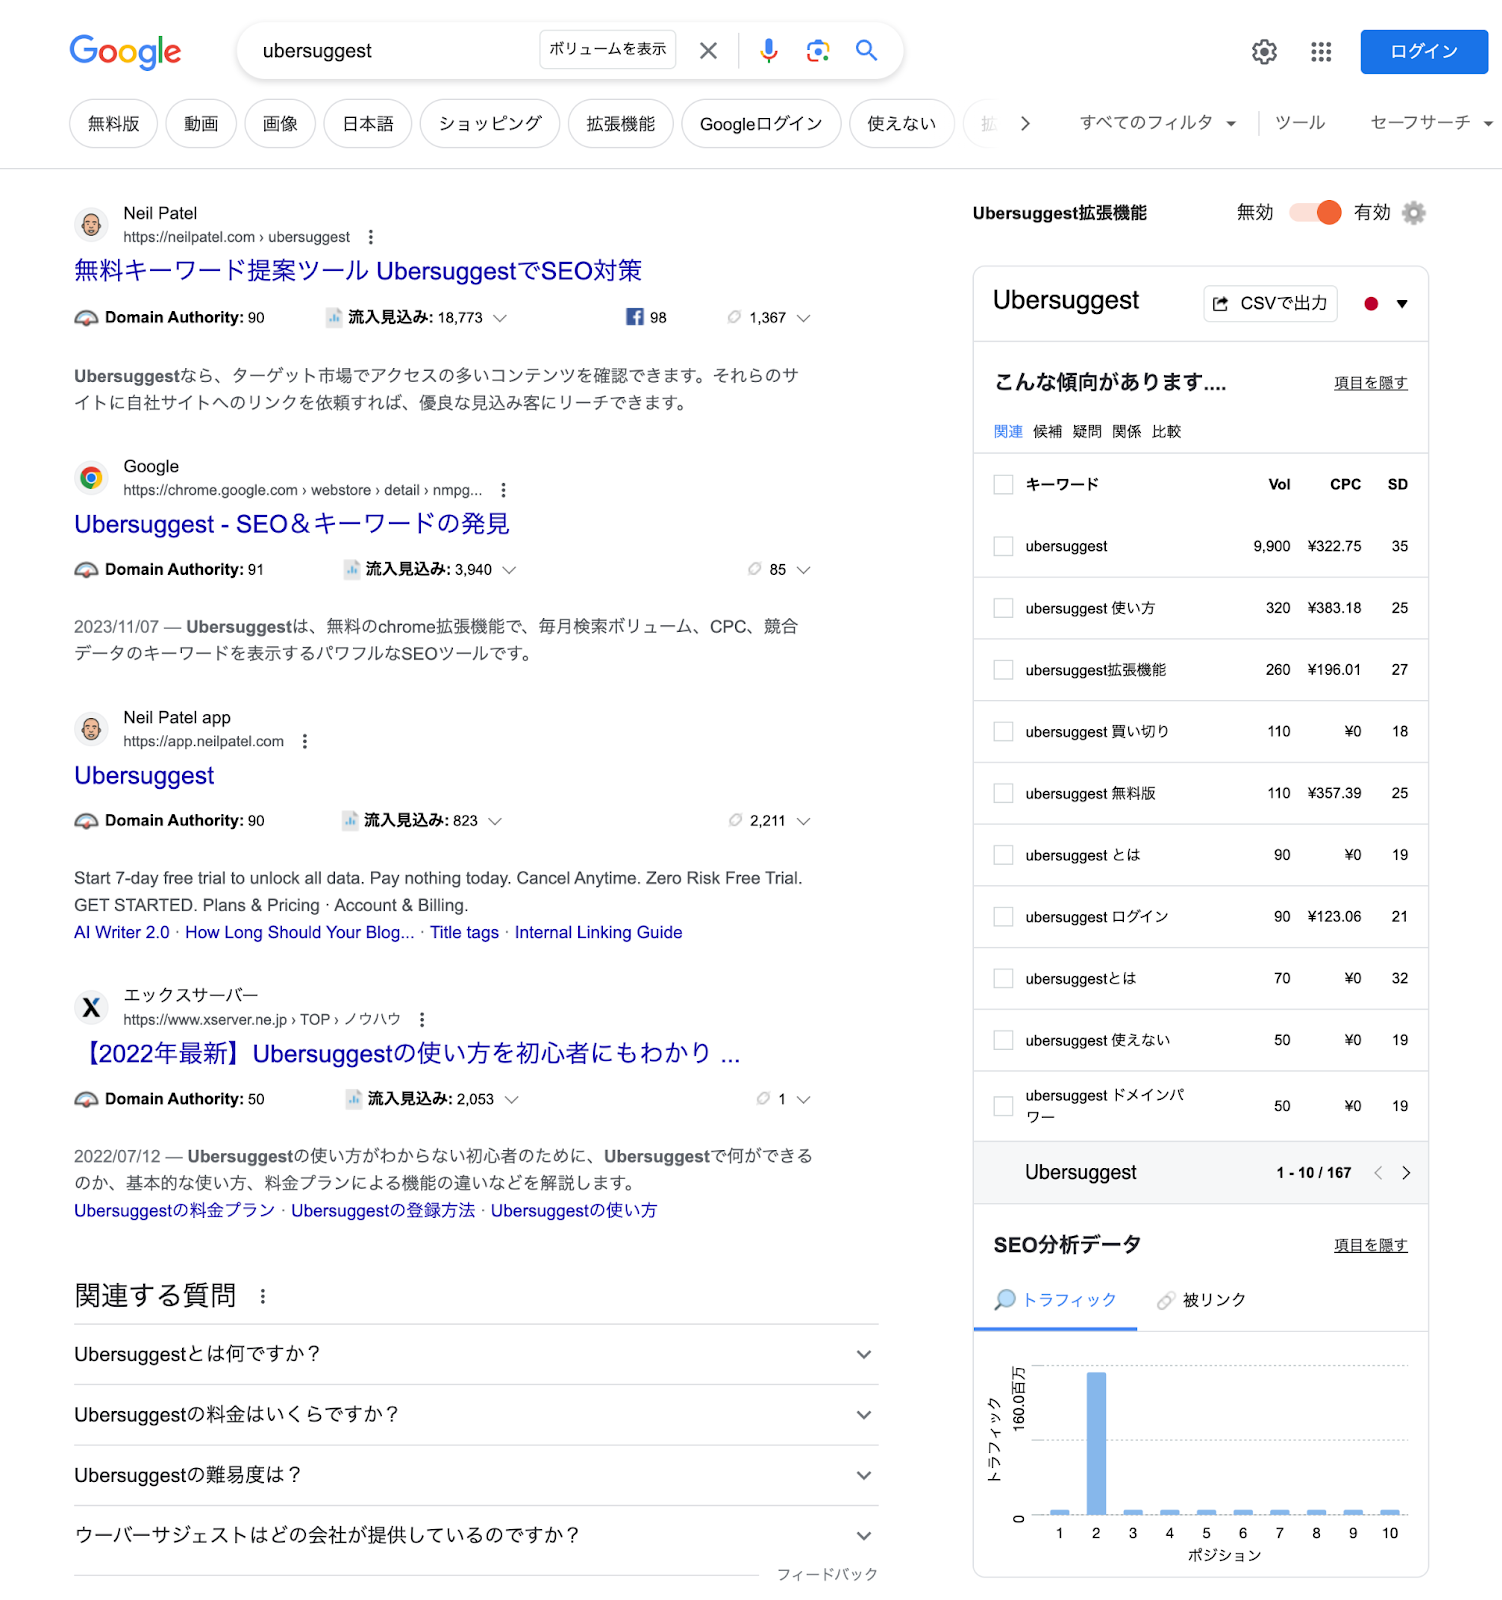Check the ubersuggest 買い切り checkbox
This screenshot has height=1600, width=1502.
(1003, 732)
